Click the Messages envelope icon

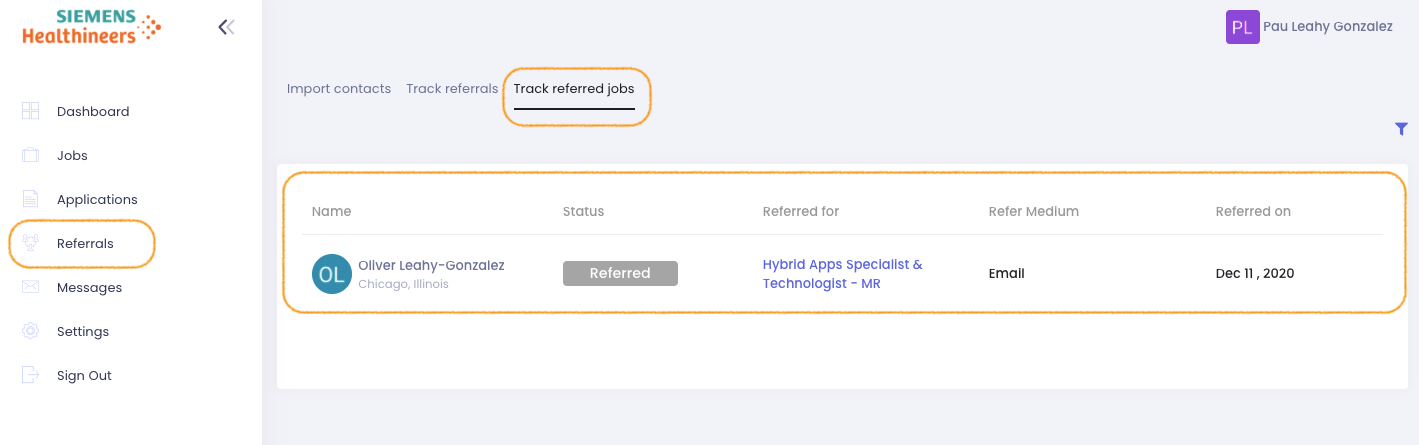pyautogui.click(x=30, y=287)
